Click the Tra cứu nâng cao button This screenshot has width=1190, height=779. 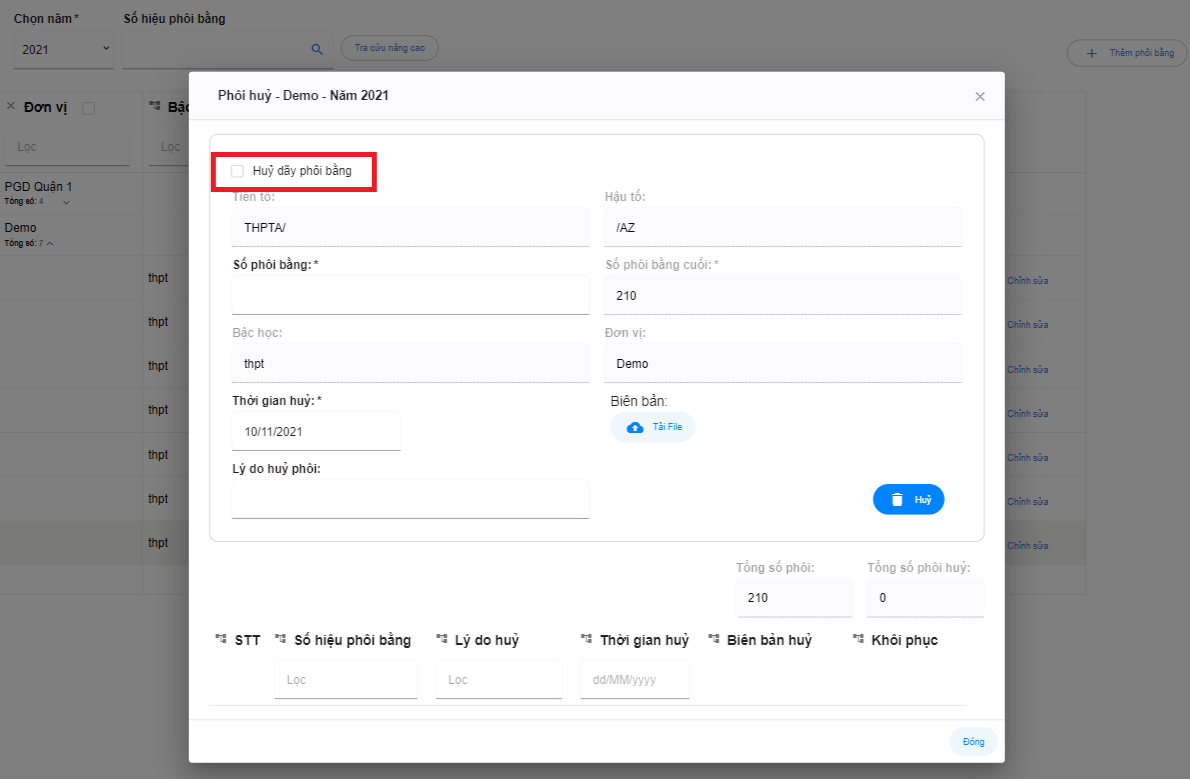pyautogui.click(x=389, y=48)
